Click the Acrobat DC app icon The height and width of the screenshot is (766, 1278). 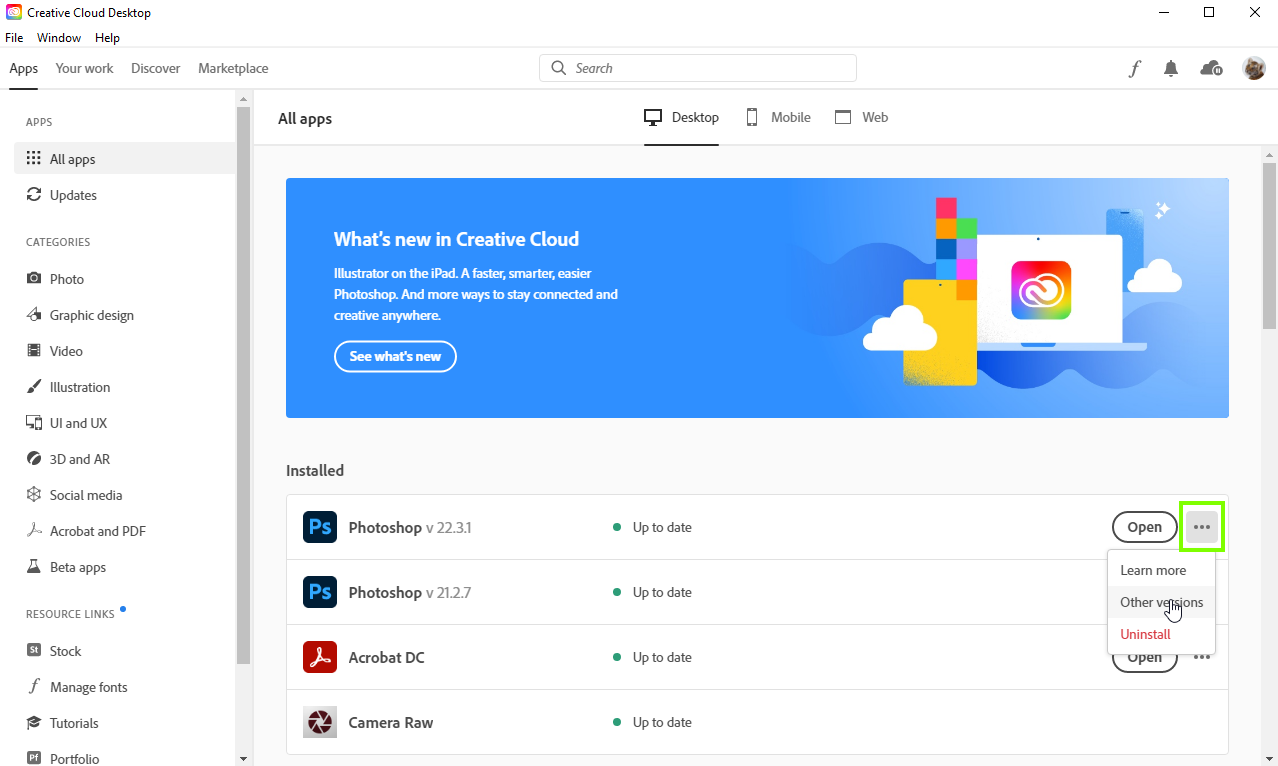click(x=320, y=657)
